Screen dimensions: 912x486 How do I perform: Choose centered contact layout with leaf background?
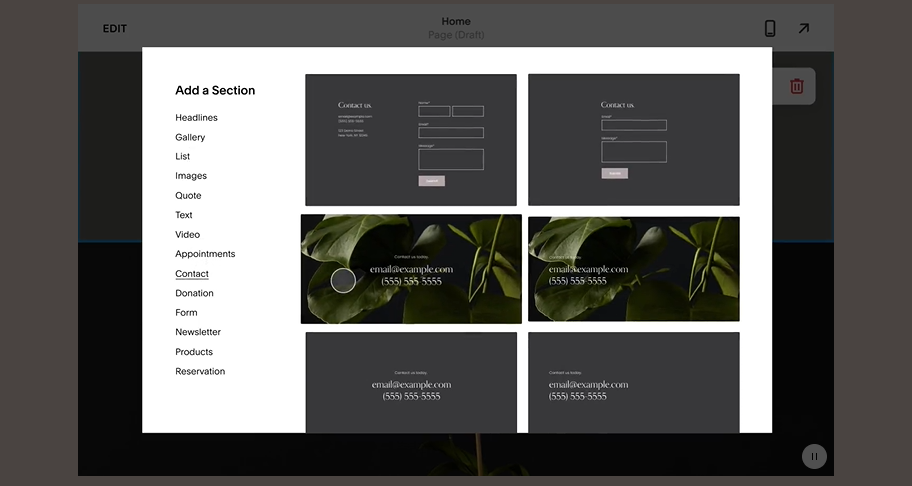tap(411, 269)
